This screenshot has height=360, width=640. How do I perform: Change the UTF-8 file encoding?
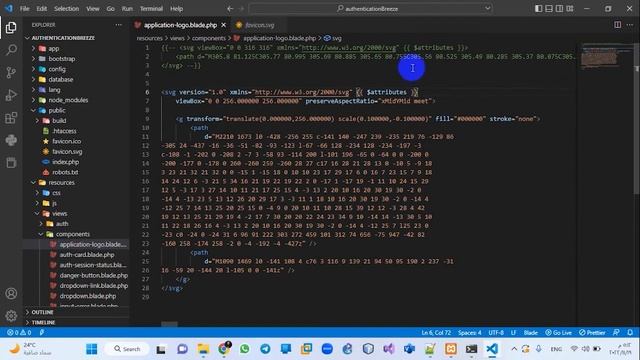496,333
